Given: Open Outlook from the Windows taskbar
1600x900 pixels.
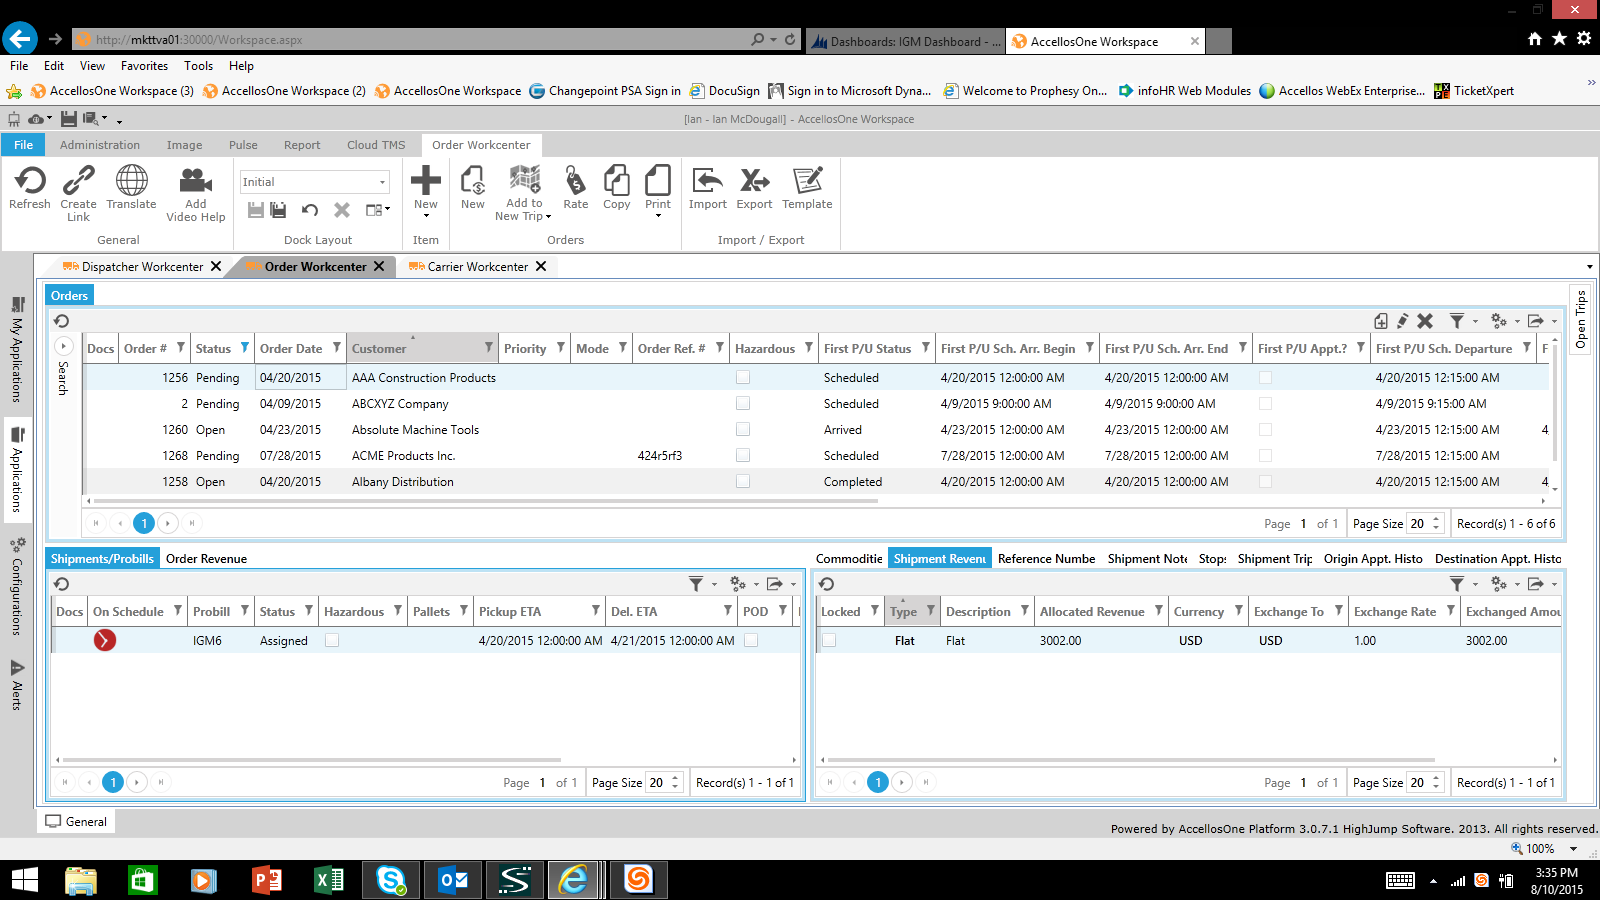Looking at the screenshot, I should [x=453, y=880].
